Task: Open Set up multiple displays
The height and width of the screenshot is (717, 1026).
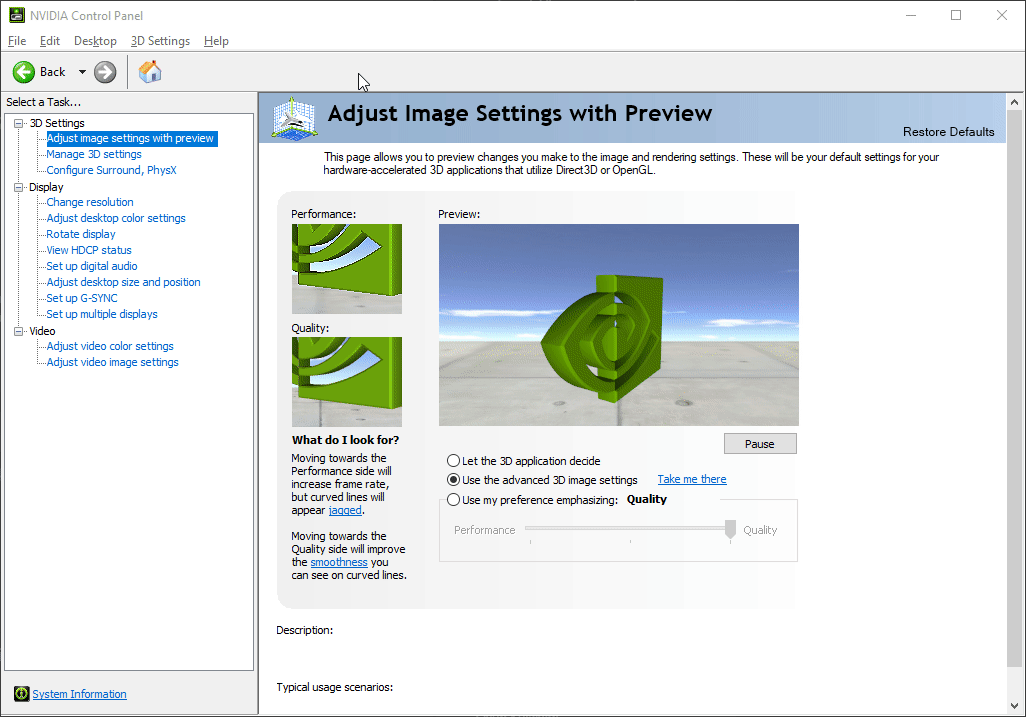Action: click(x=101, y=314)
